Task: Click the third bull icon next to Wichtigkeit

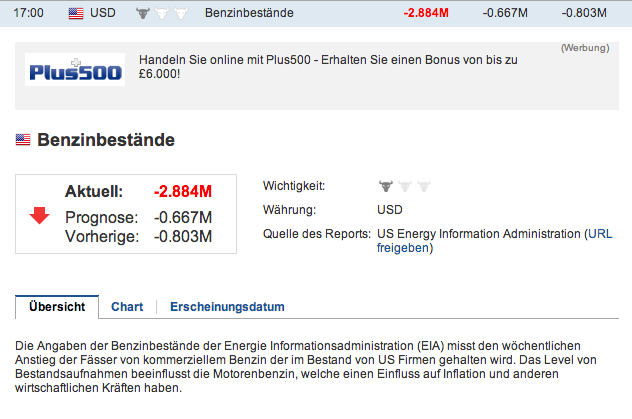Action: click(x=423, y=186)
